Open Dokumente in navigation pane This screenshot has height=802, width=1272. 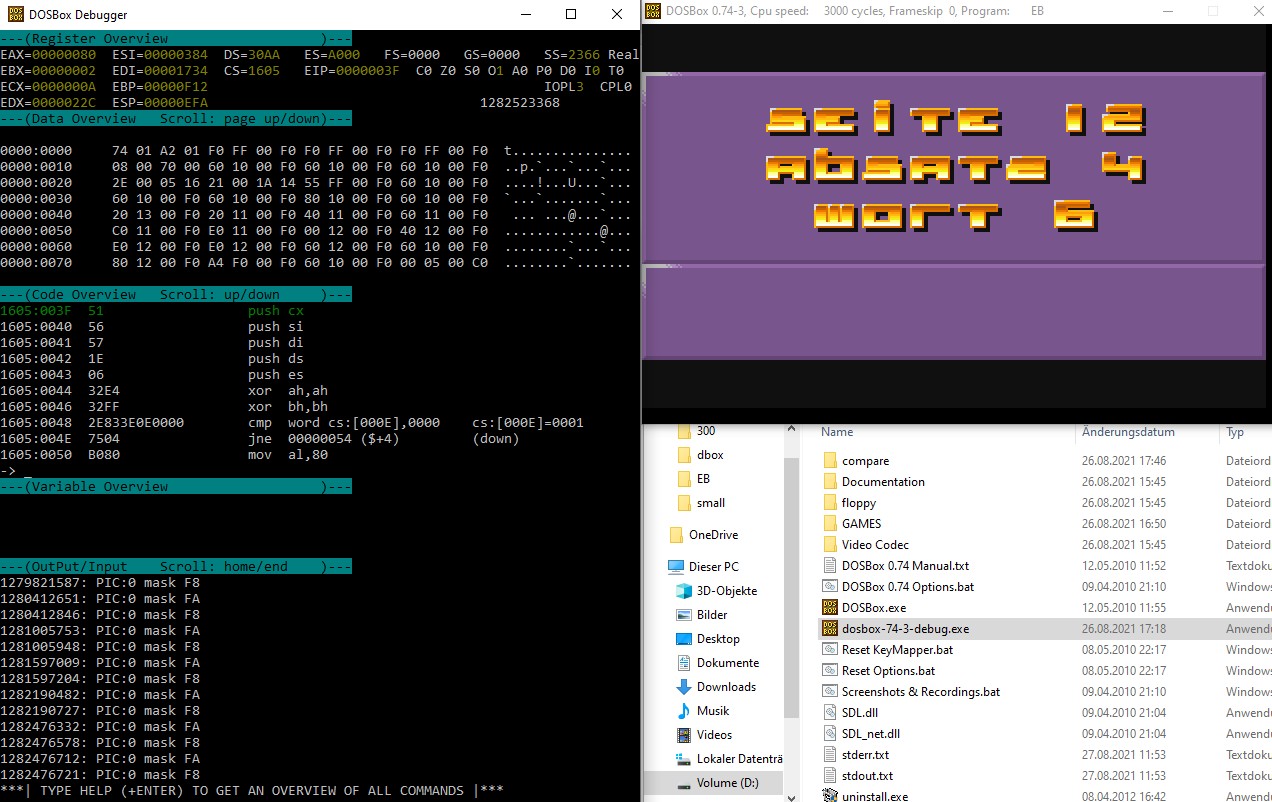[x=728, y=663]
